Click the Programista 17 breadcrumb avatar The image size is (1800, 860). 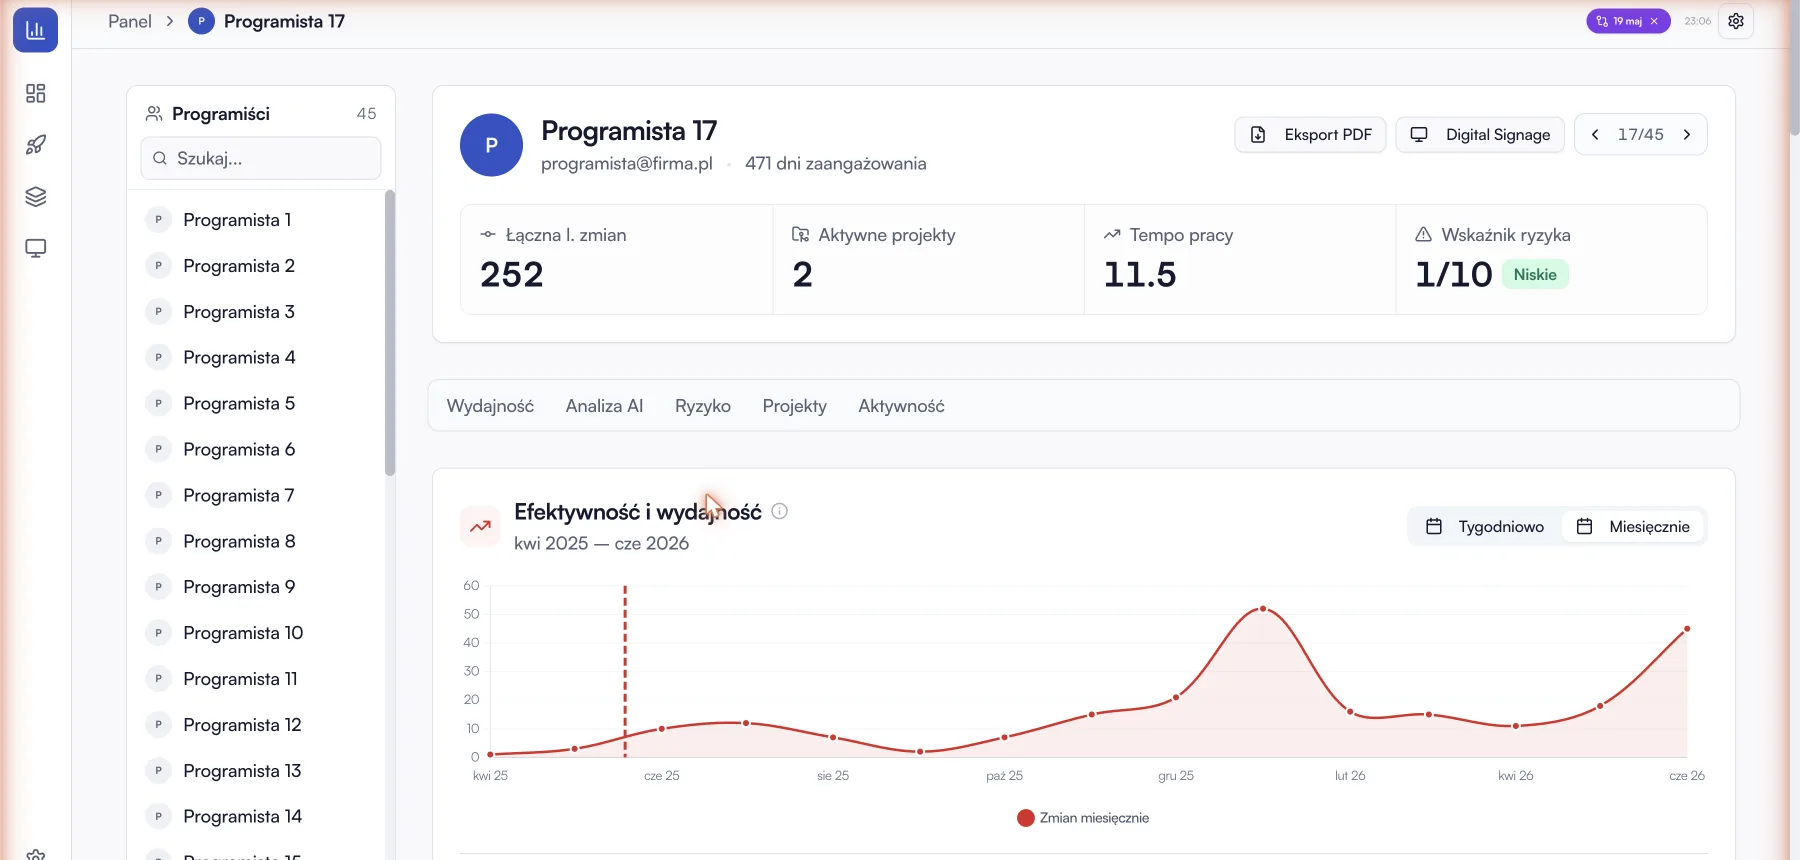pos(201,21)
